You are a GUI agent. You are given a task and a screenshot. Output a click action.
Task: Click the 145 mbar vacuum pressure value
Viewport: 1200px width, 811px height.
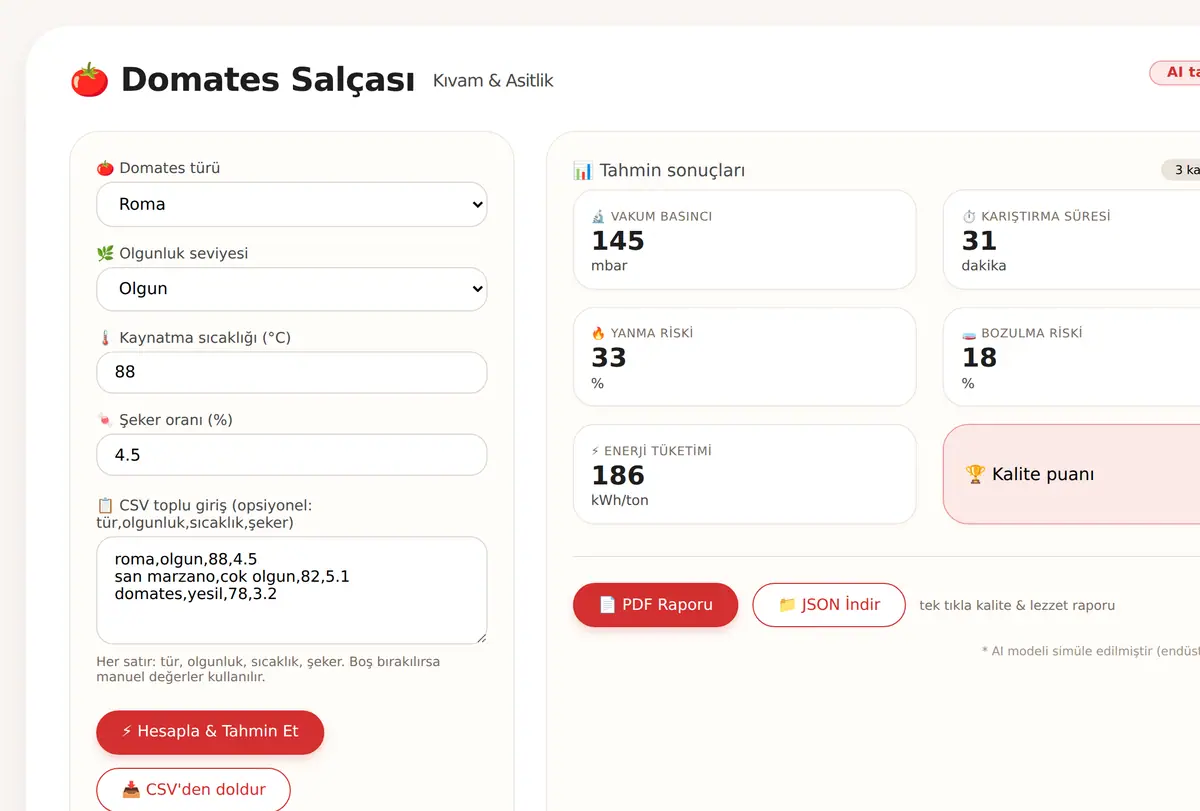pyautogui.click(x=618, y=241)
